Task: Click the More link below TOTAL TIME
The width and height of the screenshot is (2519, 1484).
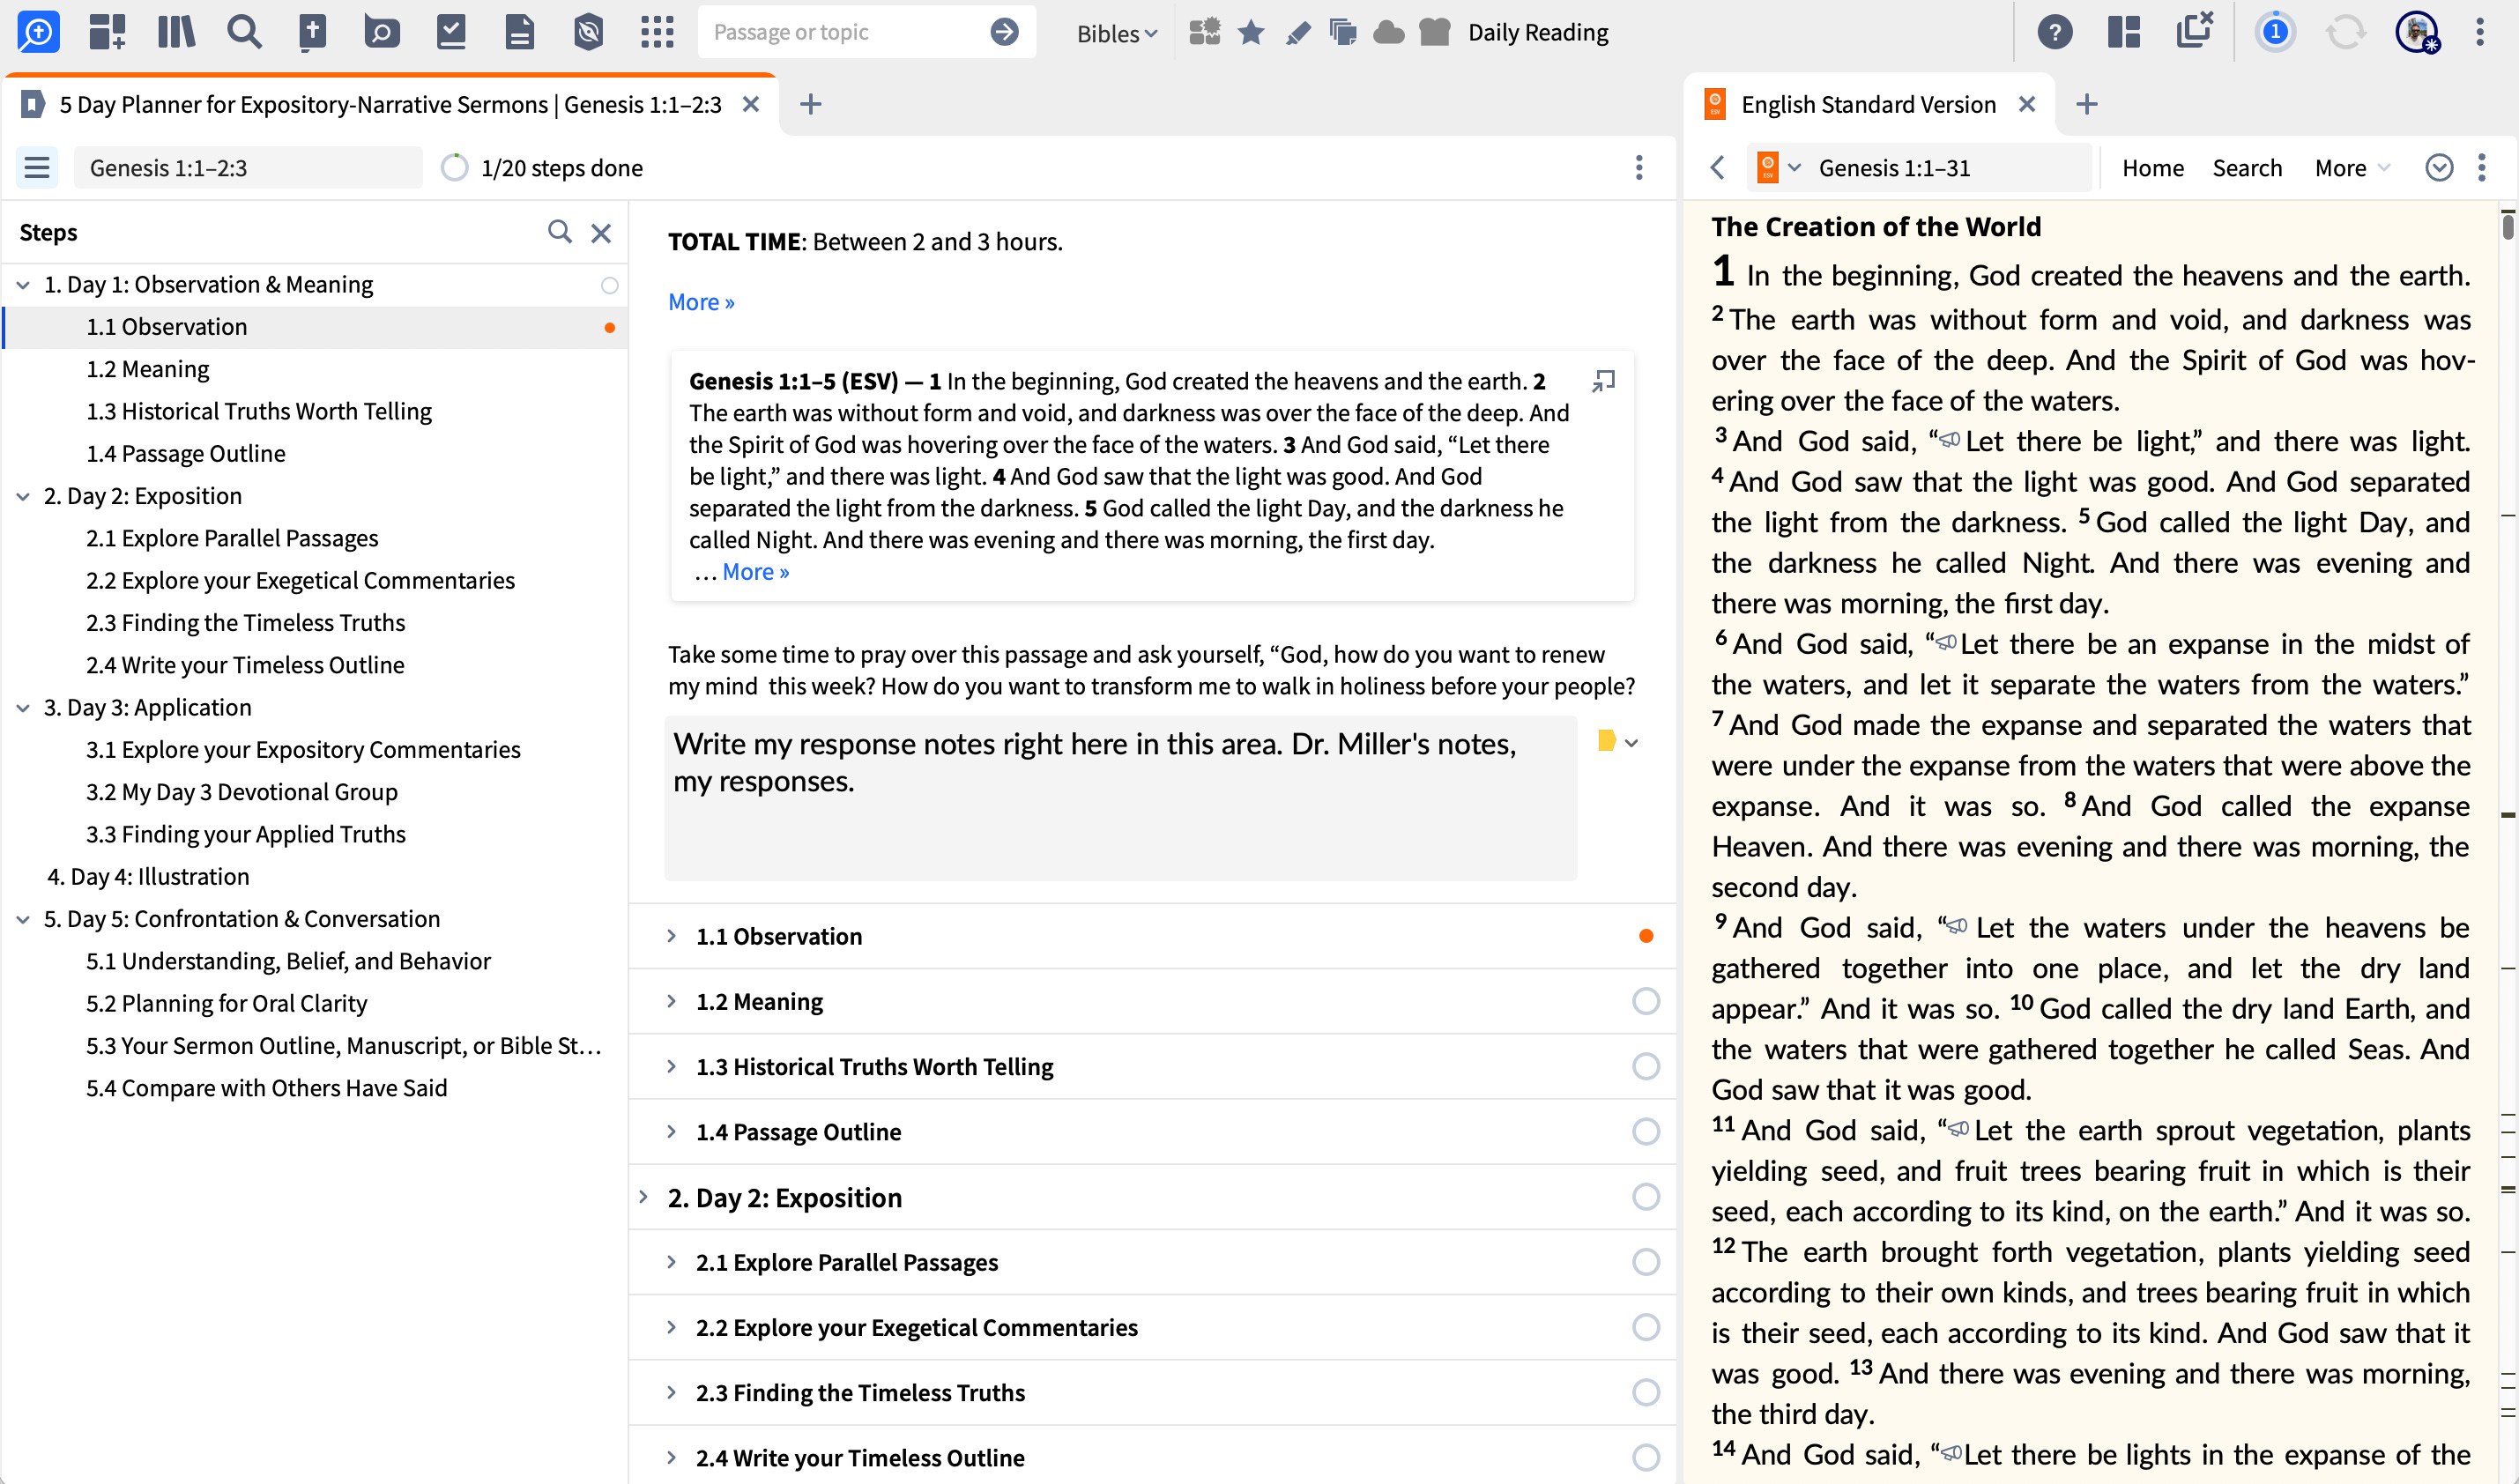Action: [701, 302]
